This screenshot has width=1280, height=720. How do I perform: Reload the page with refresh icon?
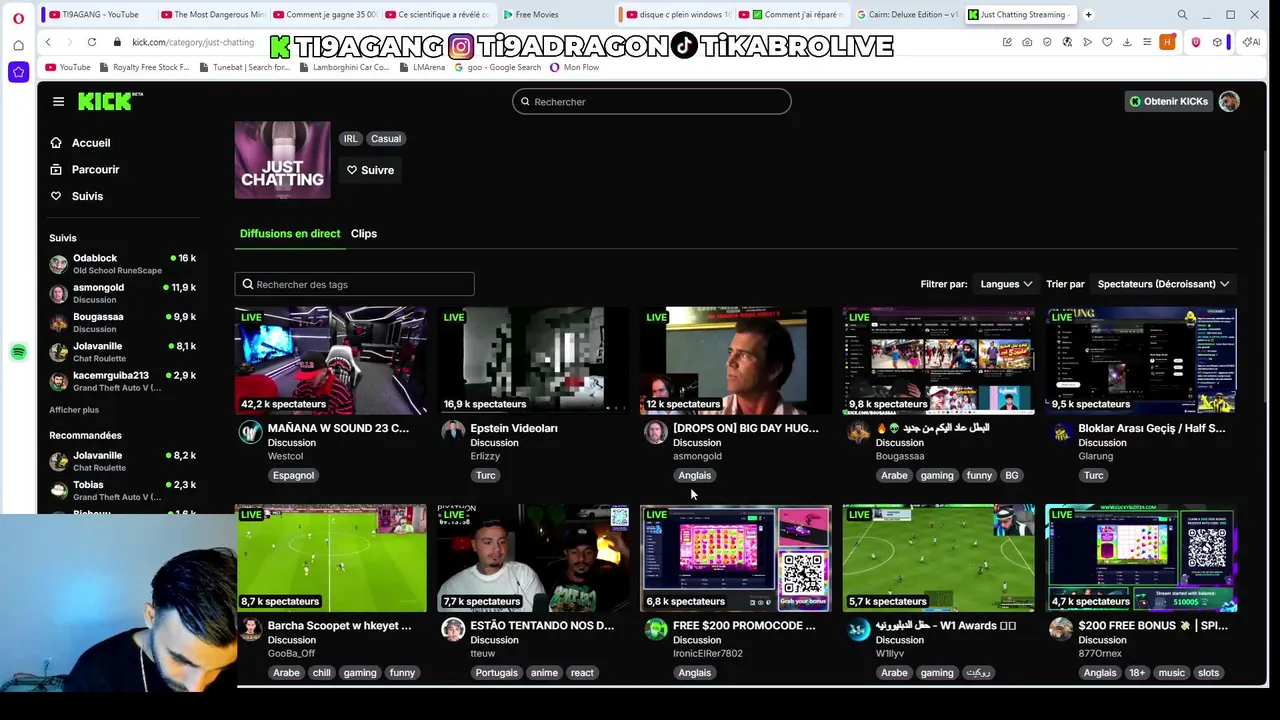click(x=92, y=42)
